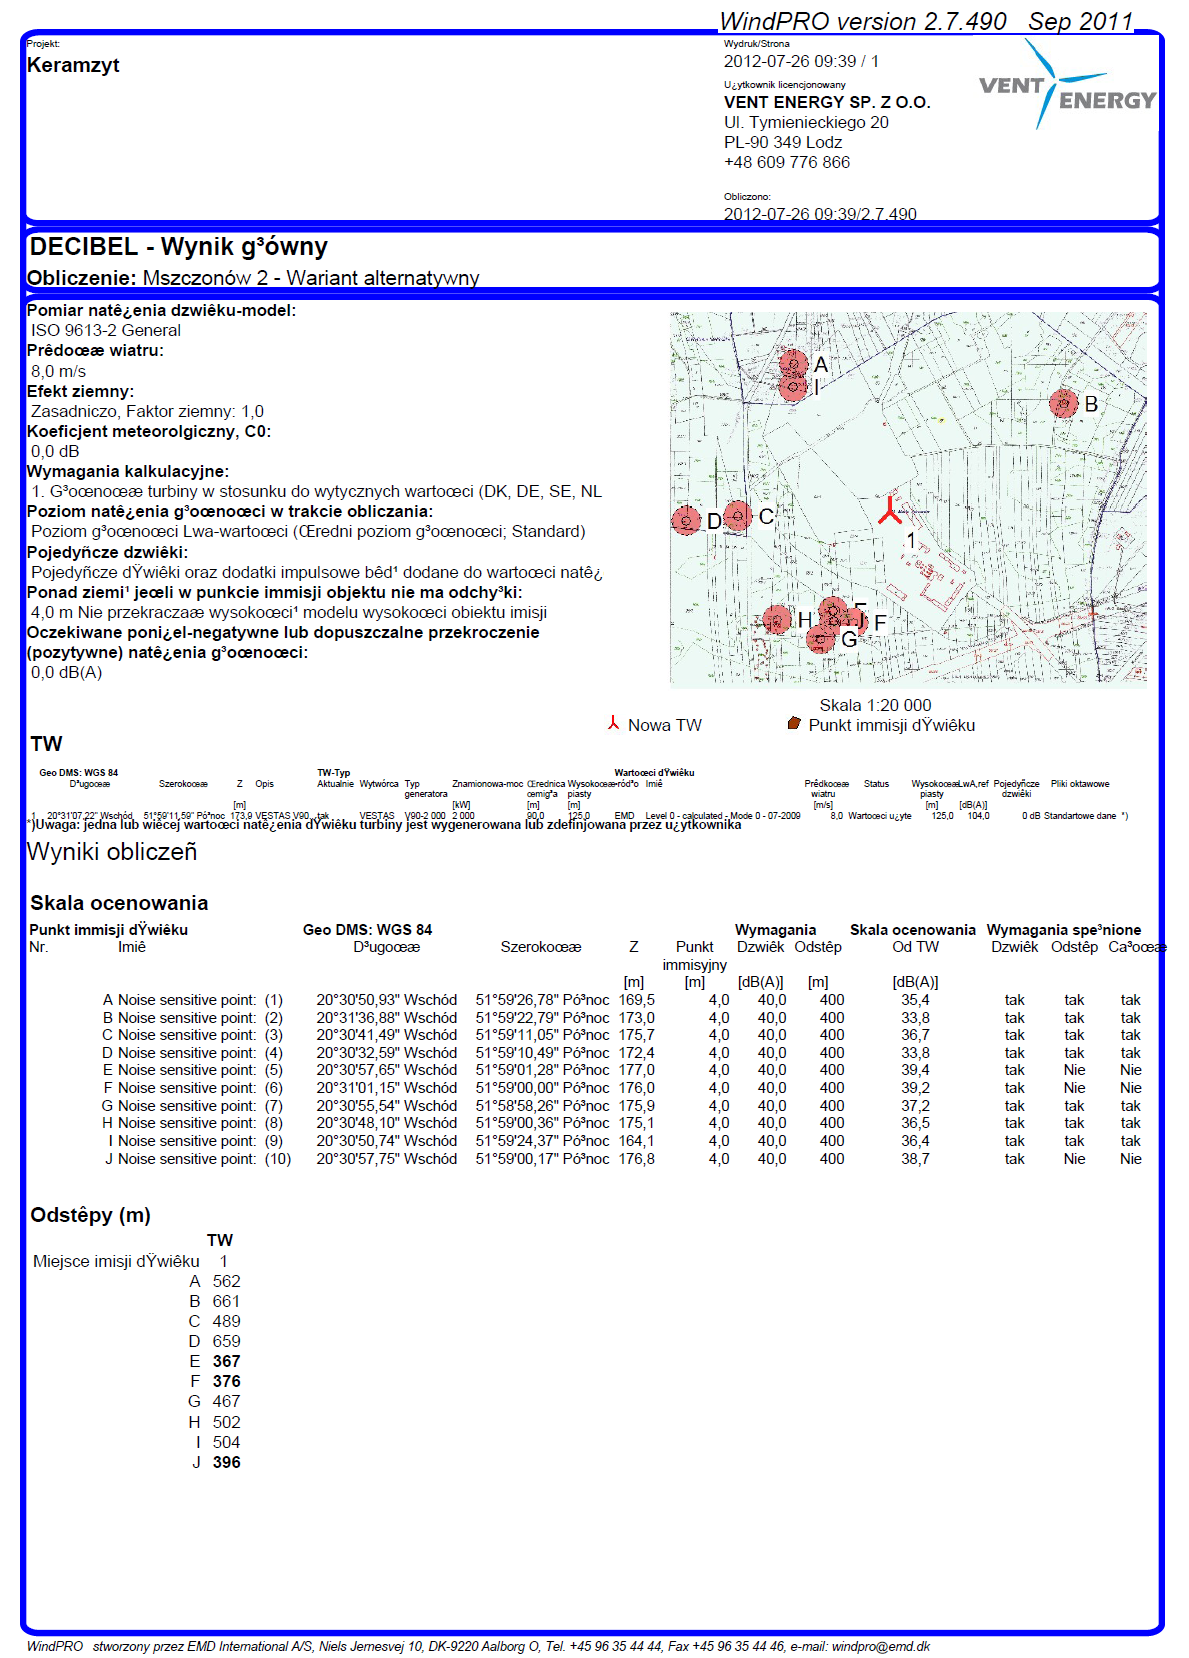Click email 'windpro@emd.dk' in footer
This screenshot has height=1658, width=1189.
881,1646
